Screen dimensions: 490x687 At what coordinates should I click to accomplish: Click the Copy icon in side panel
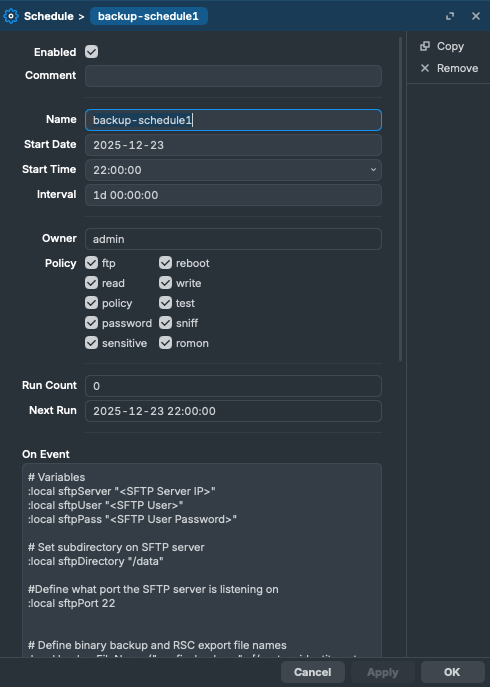pyautogui.click(x=425, y=46)
